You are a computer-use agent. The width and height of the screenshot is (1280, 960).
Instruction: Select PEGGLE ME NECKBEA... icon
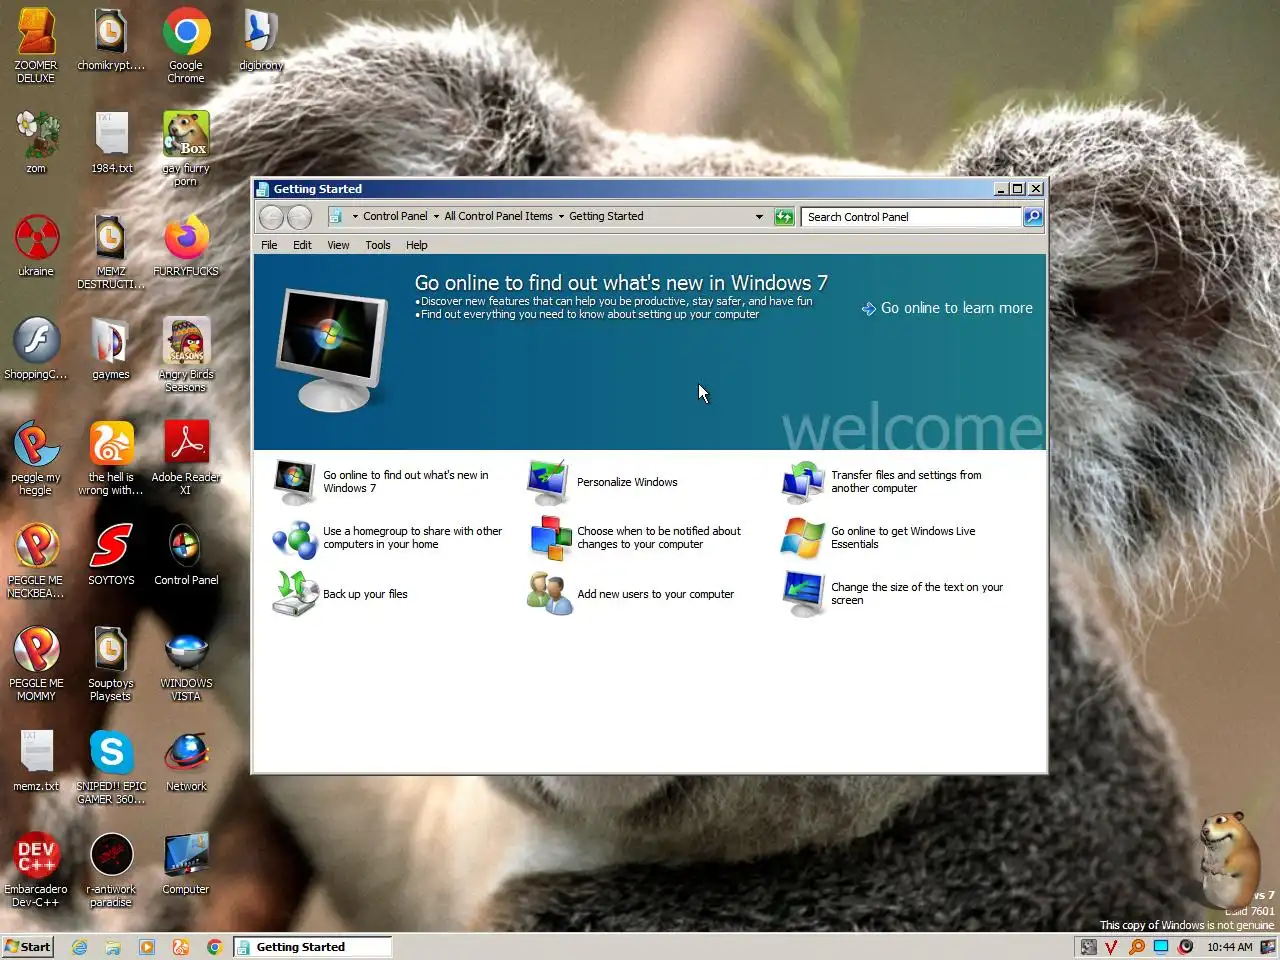36,560
